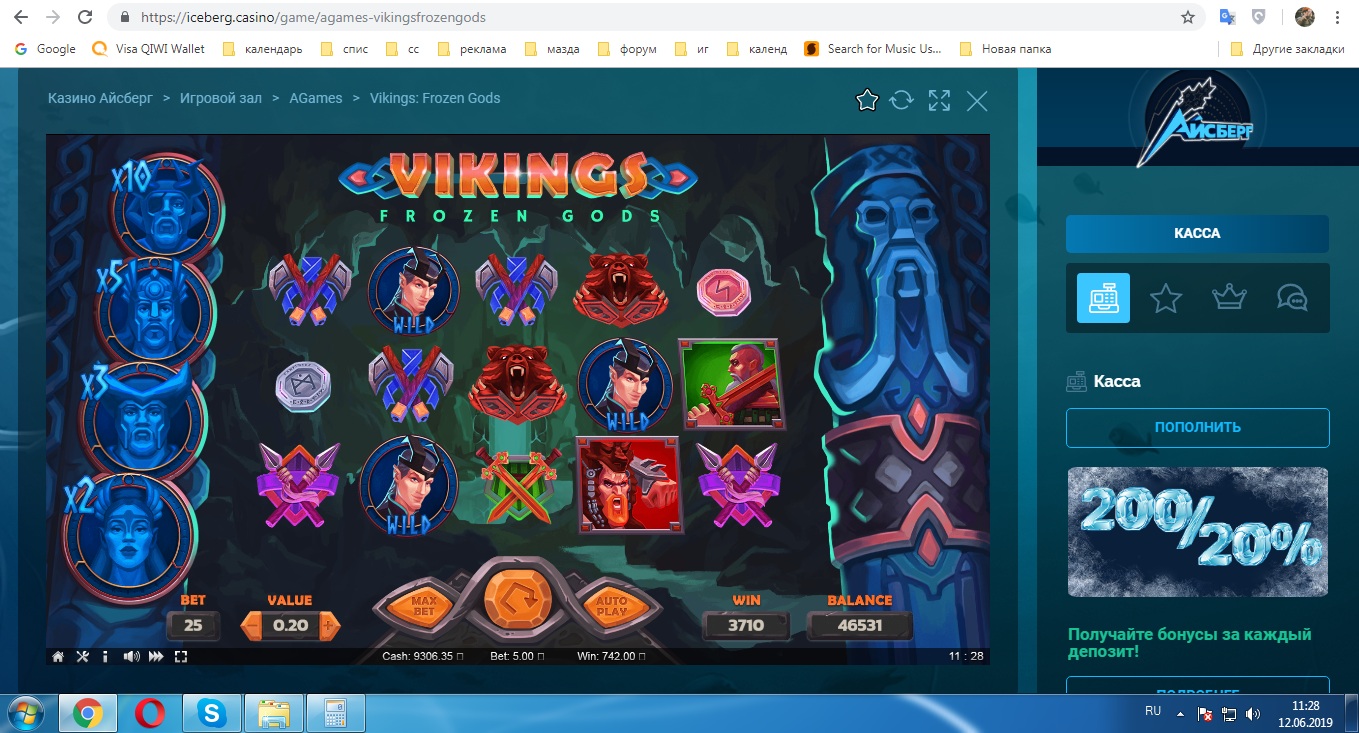The height and width of the screenshot is (733, 1359).
Task: Open Calculator from the taskbar
Action: tap(334, 713)
